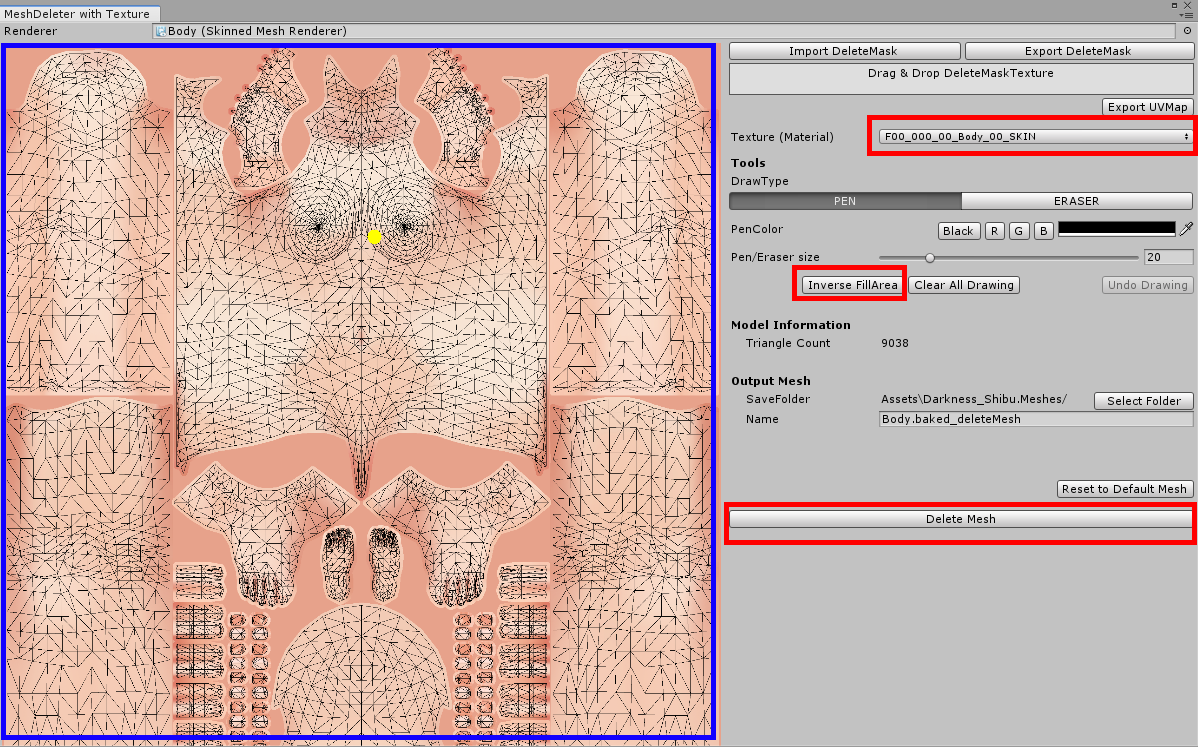Click the Drag & Drop DeleteMaskTexture area
Screen dimensions: 1198x747
pyautogui.click(x=961, y=79)
